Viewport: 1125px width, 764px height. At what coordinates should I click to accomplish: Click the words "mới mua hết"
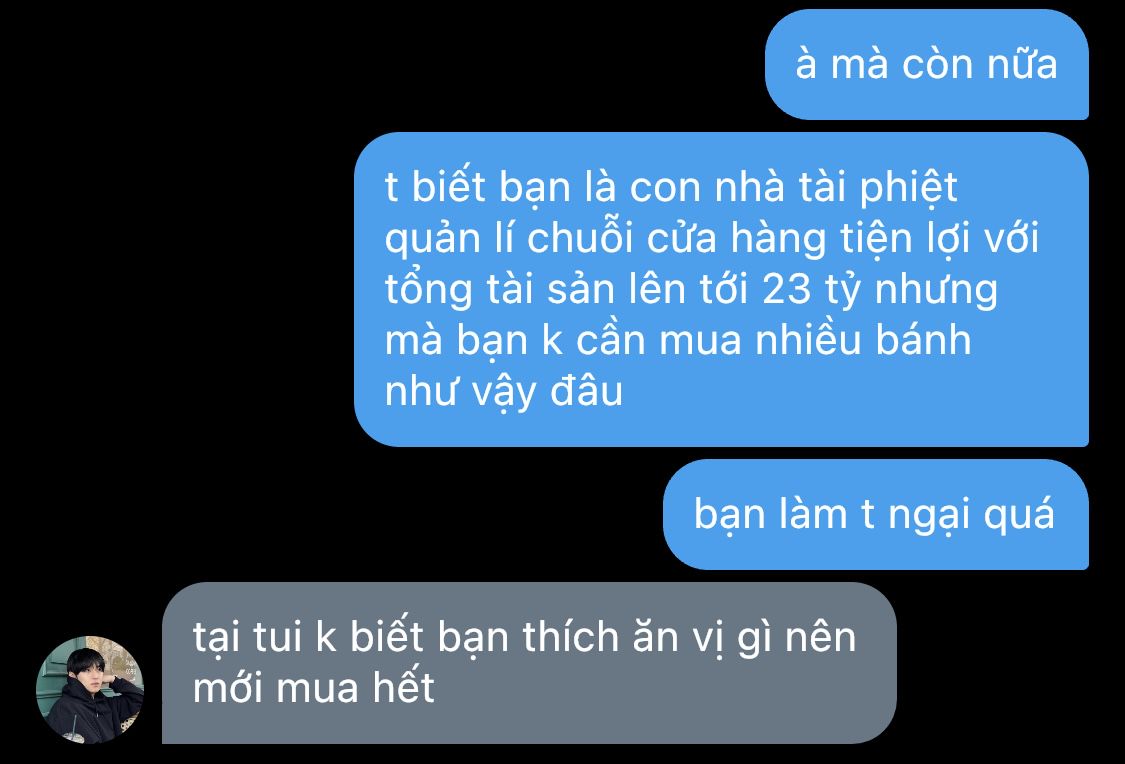(314, 689)
